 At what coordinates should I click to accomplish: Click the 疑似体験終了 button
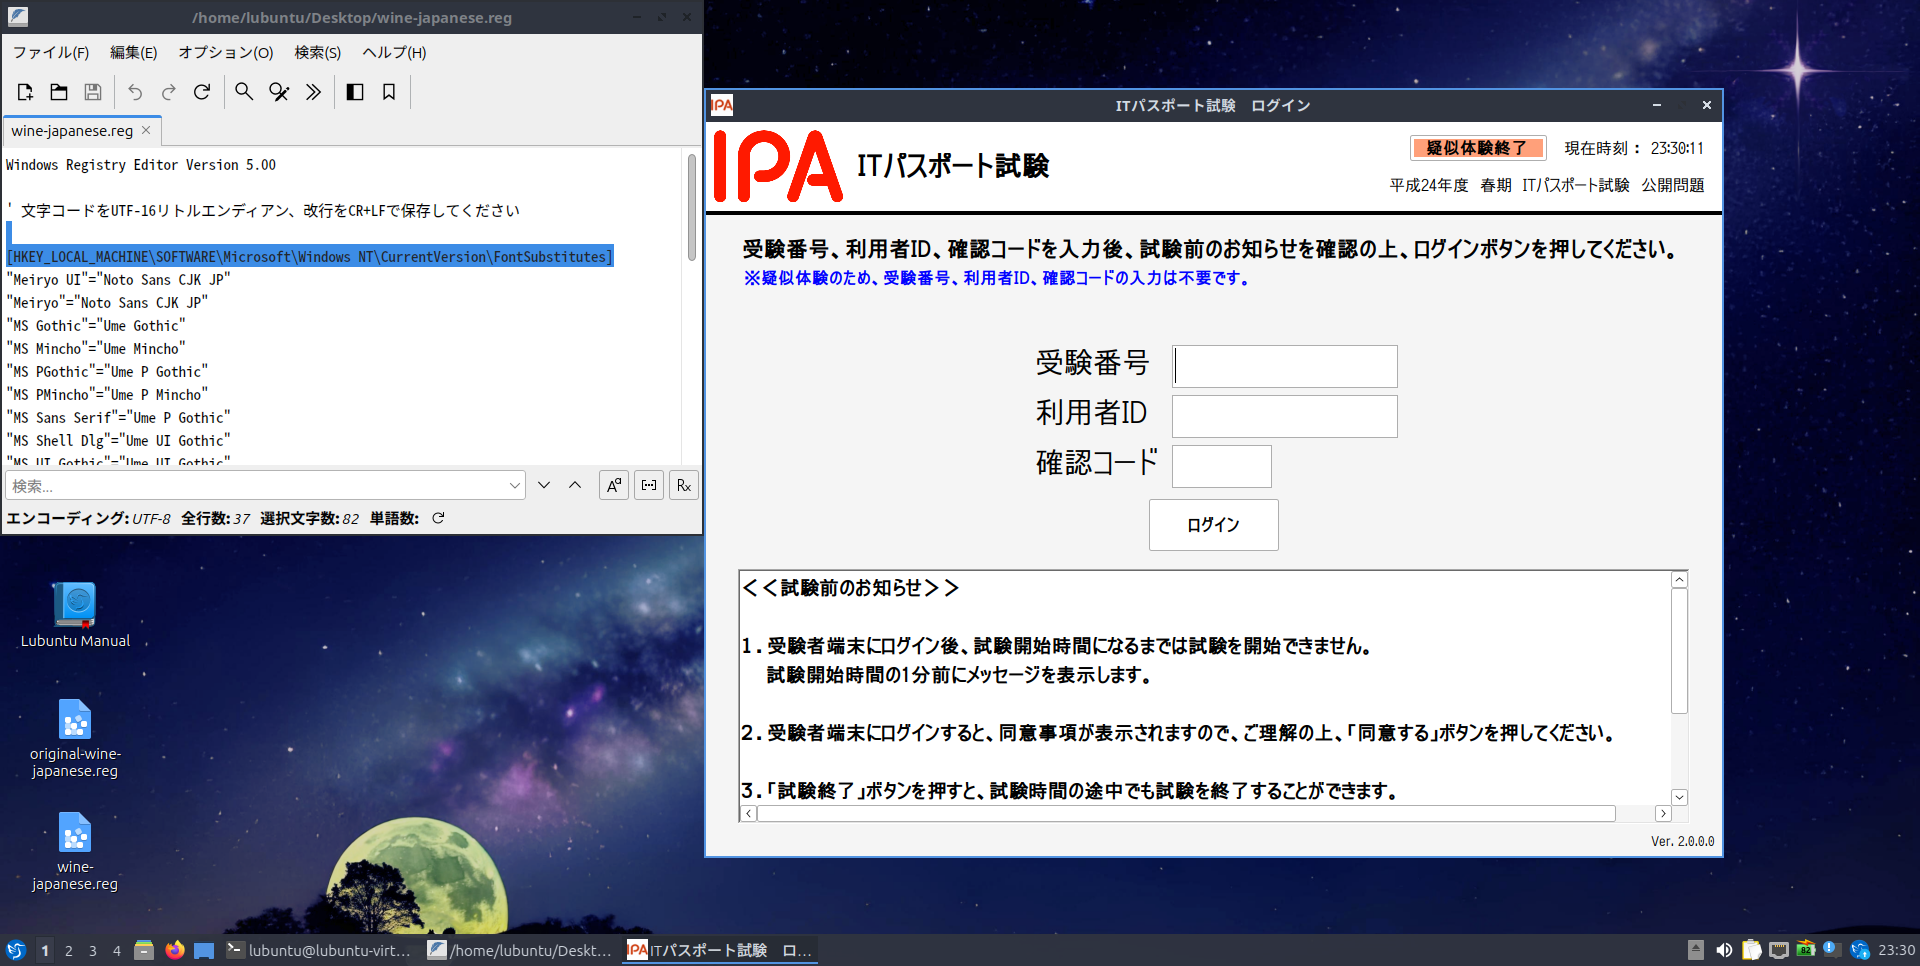pos(1477,148)
